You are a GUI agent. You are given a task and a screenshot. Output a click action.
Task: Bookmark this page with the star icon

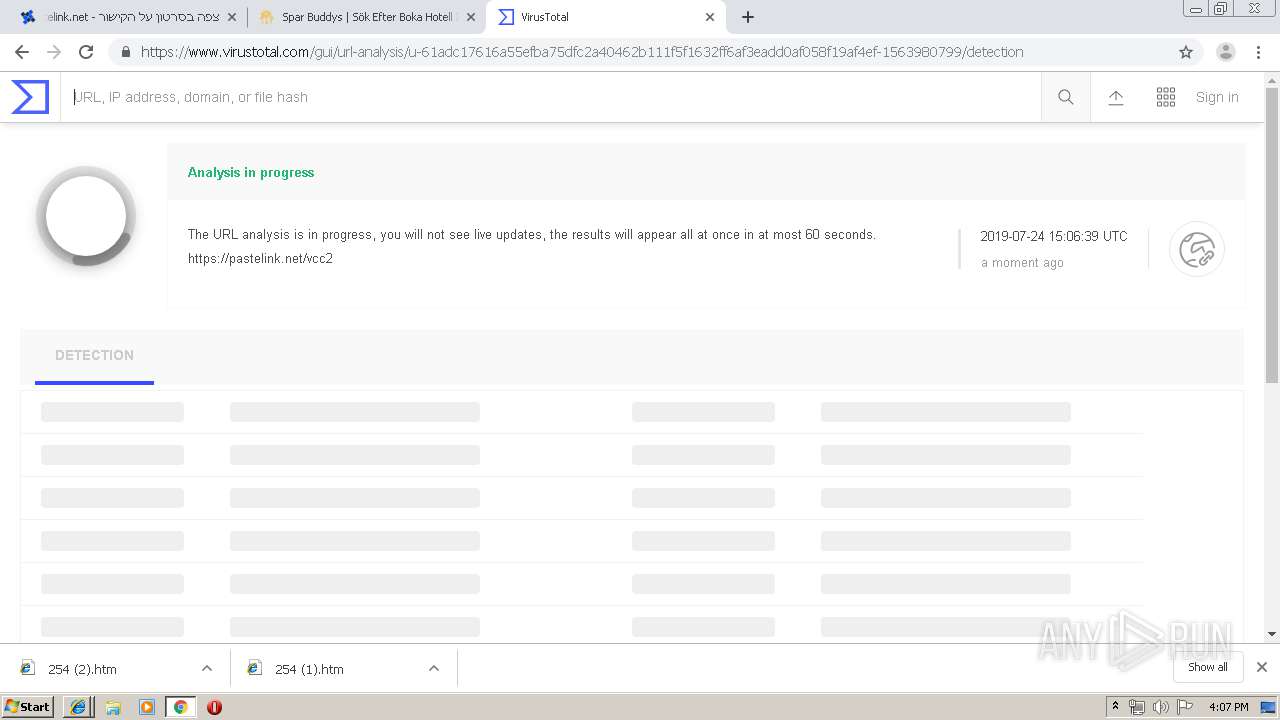1186,52
